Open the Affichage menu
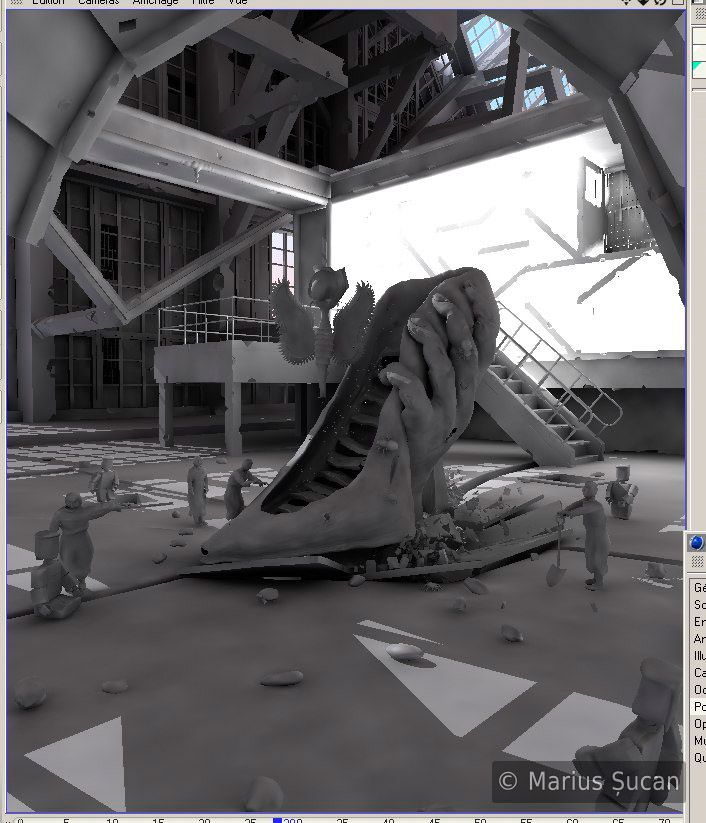This screenshot has width=706, height=823. 155,3
